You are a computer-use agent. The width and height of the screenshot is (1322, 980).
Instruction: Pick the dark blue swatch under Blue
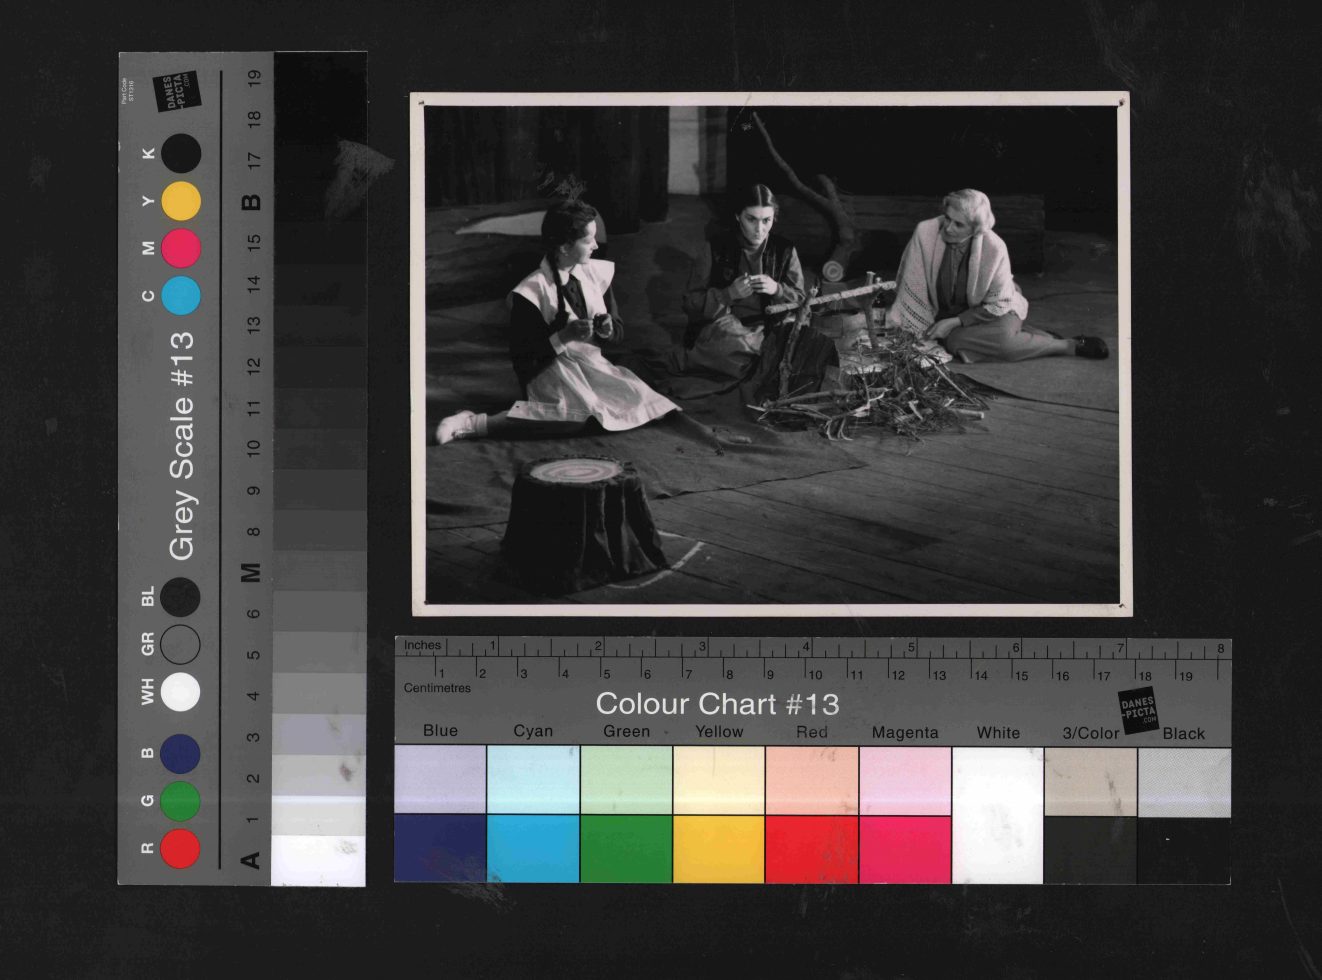(440, 848)
